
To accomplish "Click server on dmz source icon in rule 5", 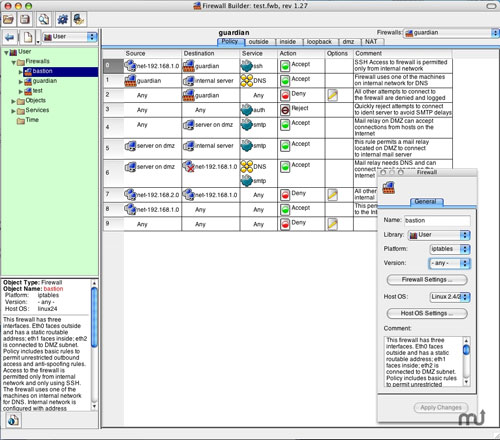I will click(130, 146).
